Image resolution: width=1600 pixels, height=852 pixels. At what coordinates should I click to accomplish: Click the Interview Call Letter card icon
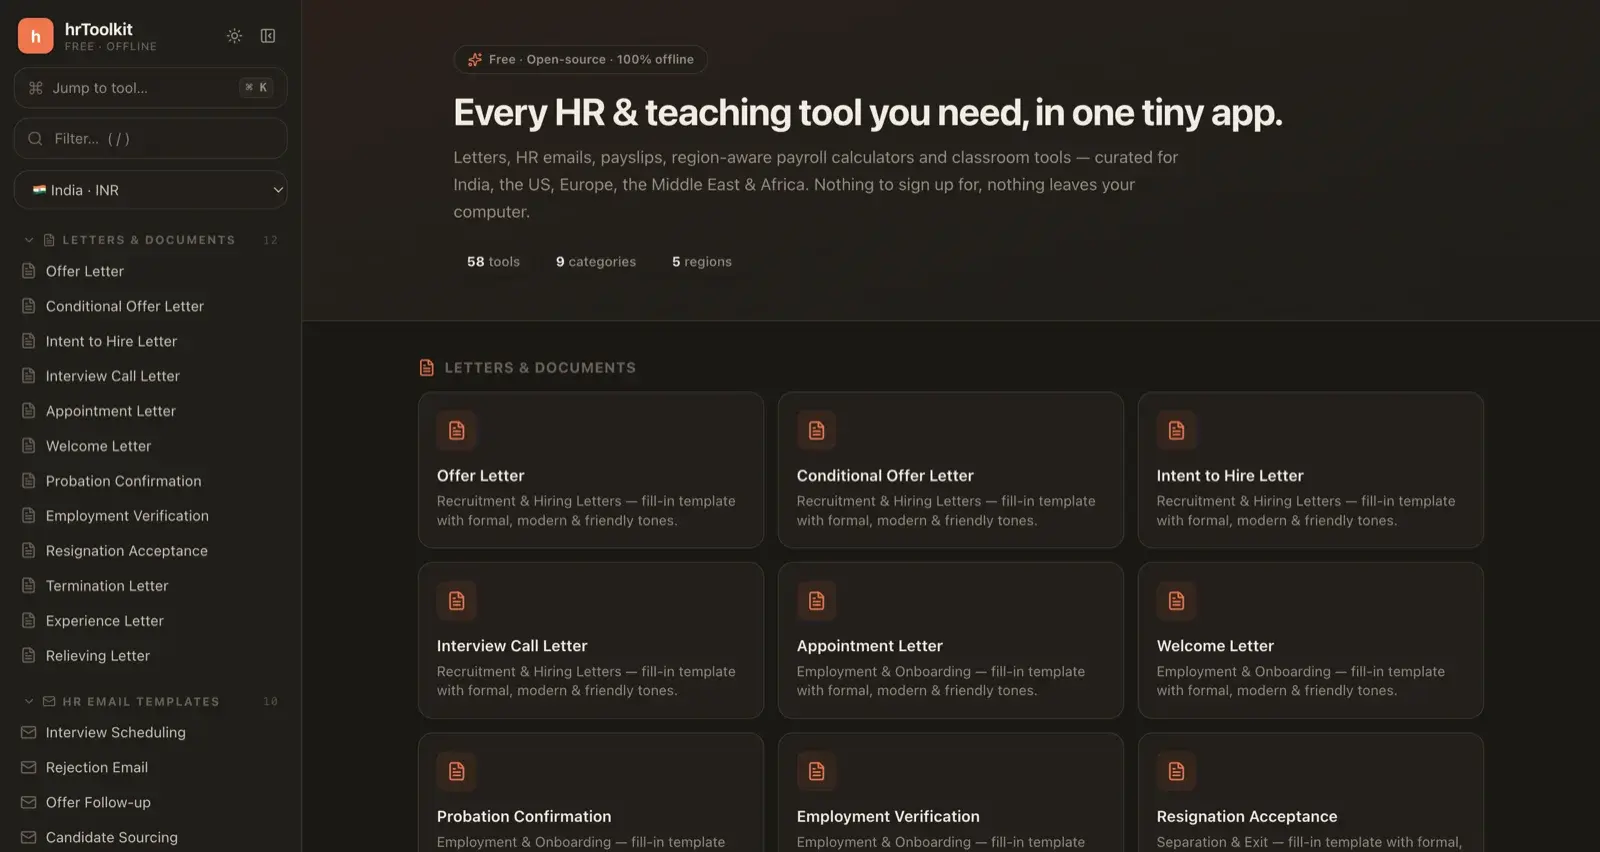point(457,601)
